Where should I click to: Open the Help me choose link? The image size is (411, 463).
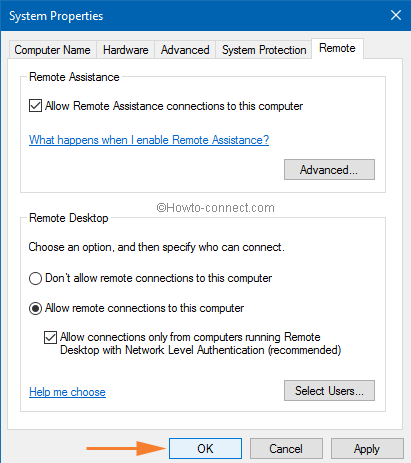(67, 392)
